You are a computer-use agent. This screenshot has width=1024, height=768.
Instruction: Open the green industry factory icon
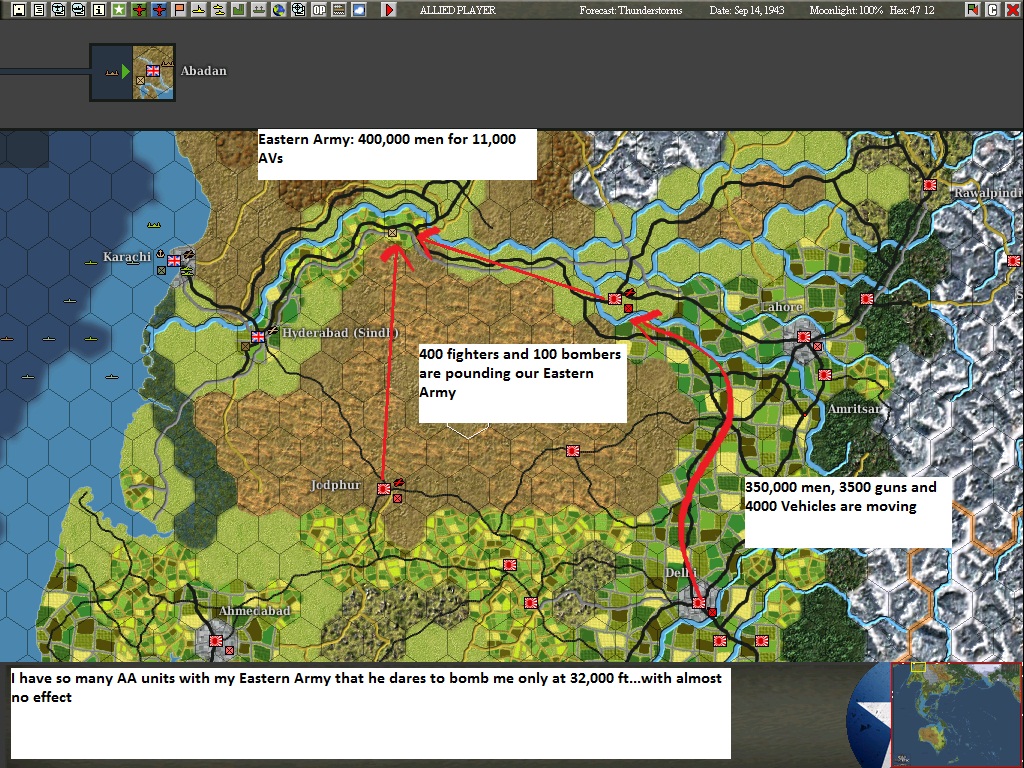click(238, 10)
